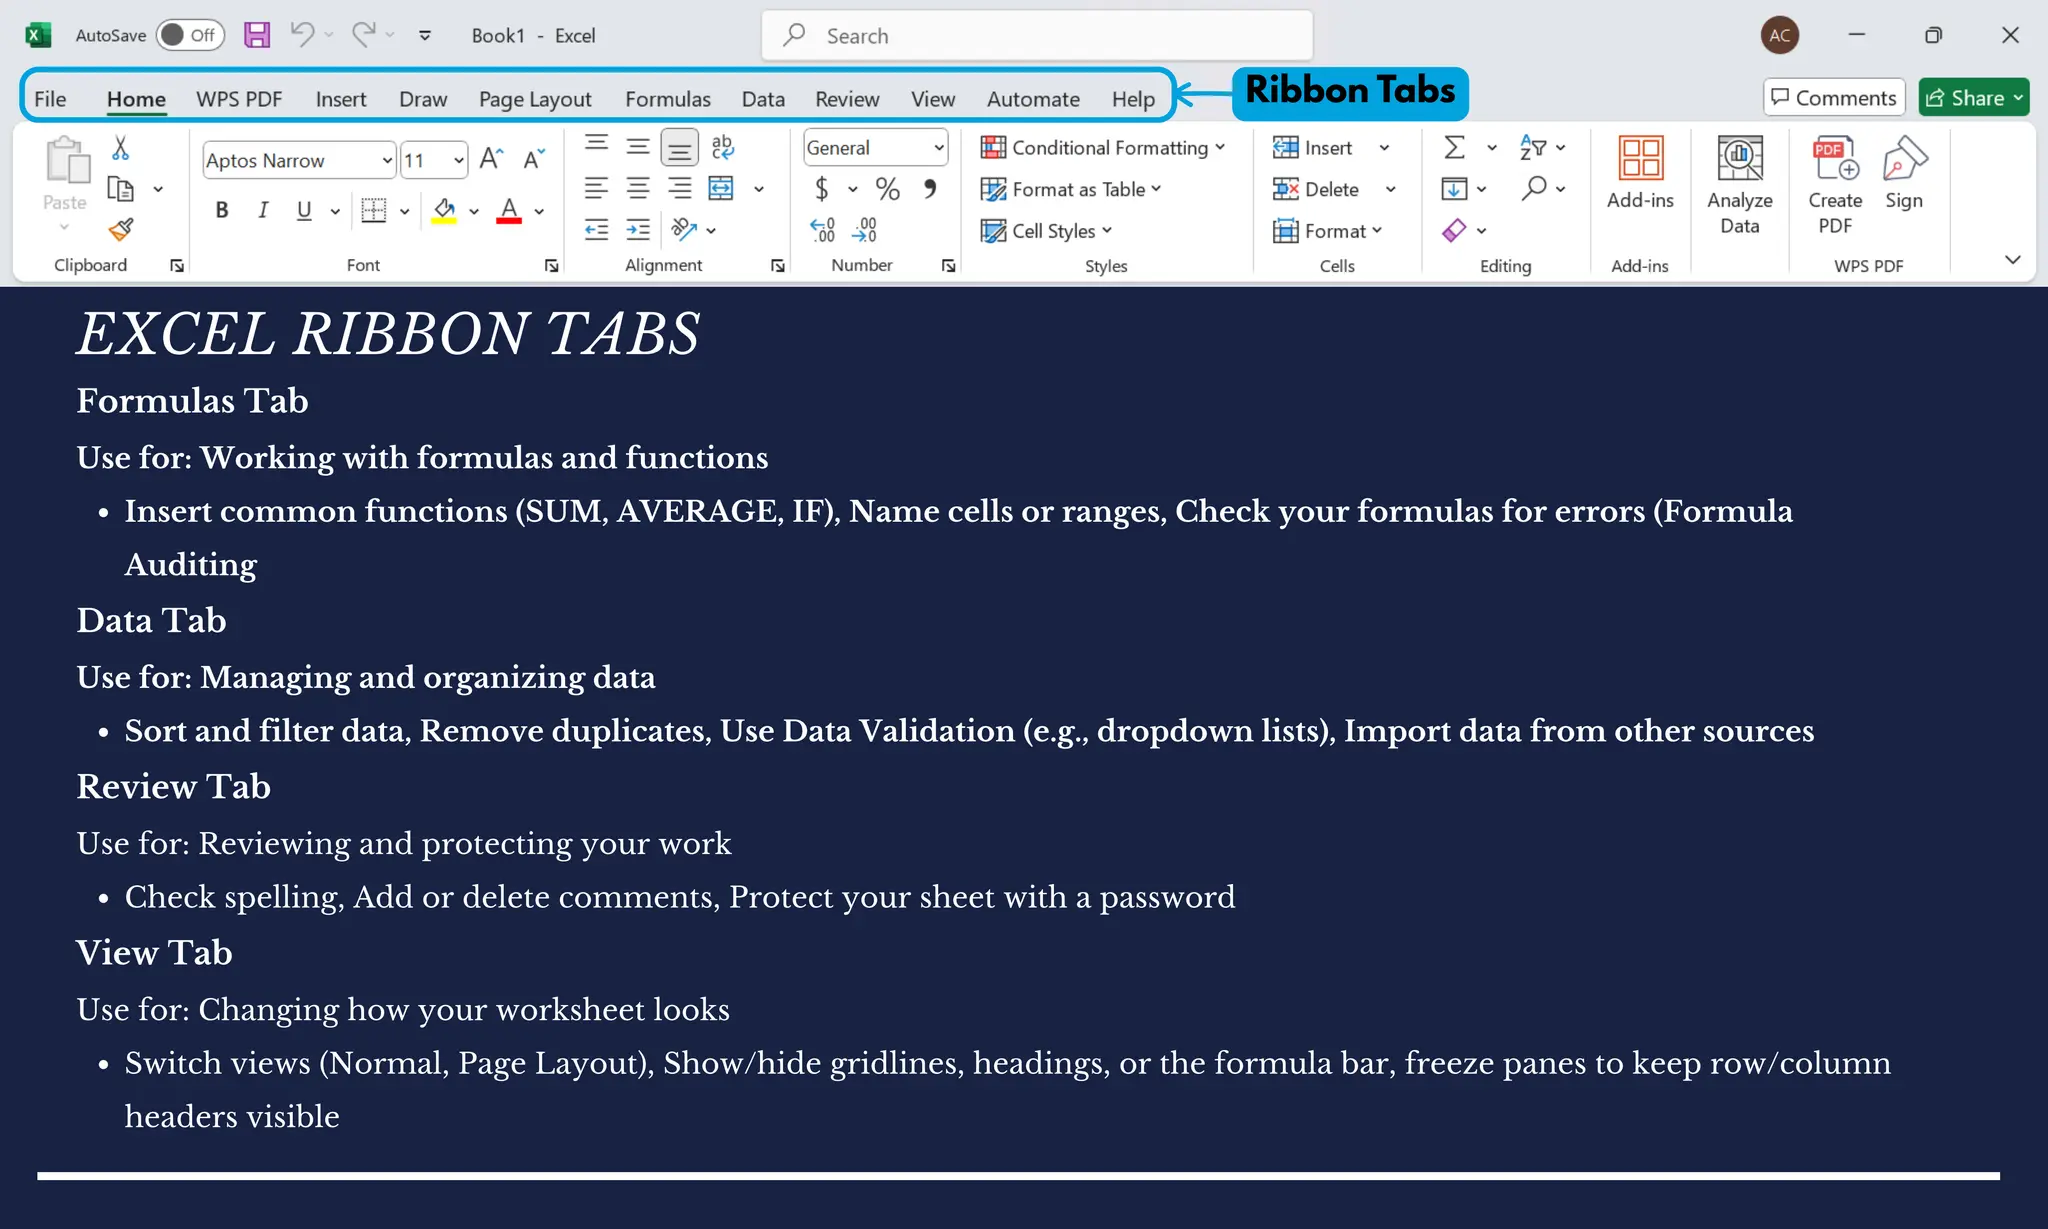2048x1229 pixels.
Task: Click Increase Decimal icon
Action: pos(822,230)
